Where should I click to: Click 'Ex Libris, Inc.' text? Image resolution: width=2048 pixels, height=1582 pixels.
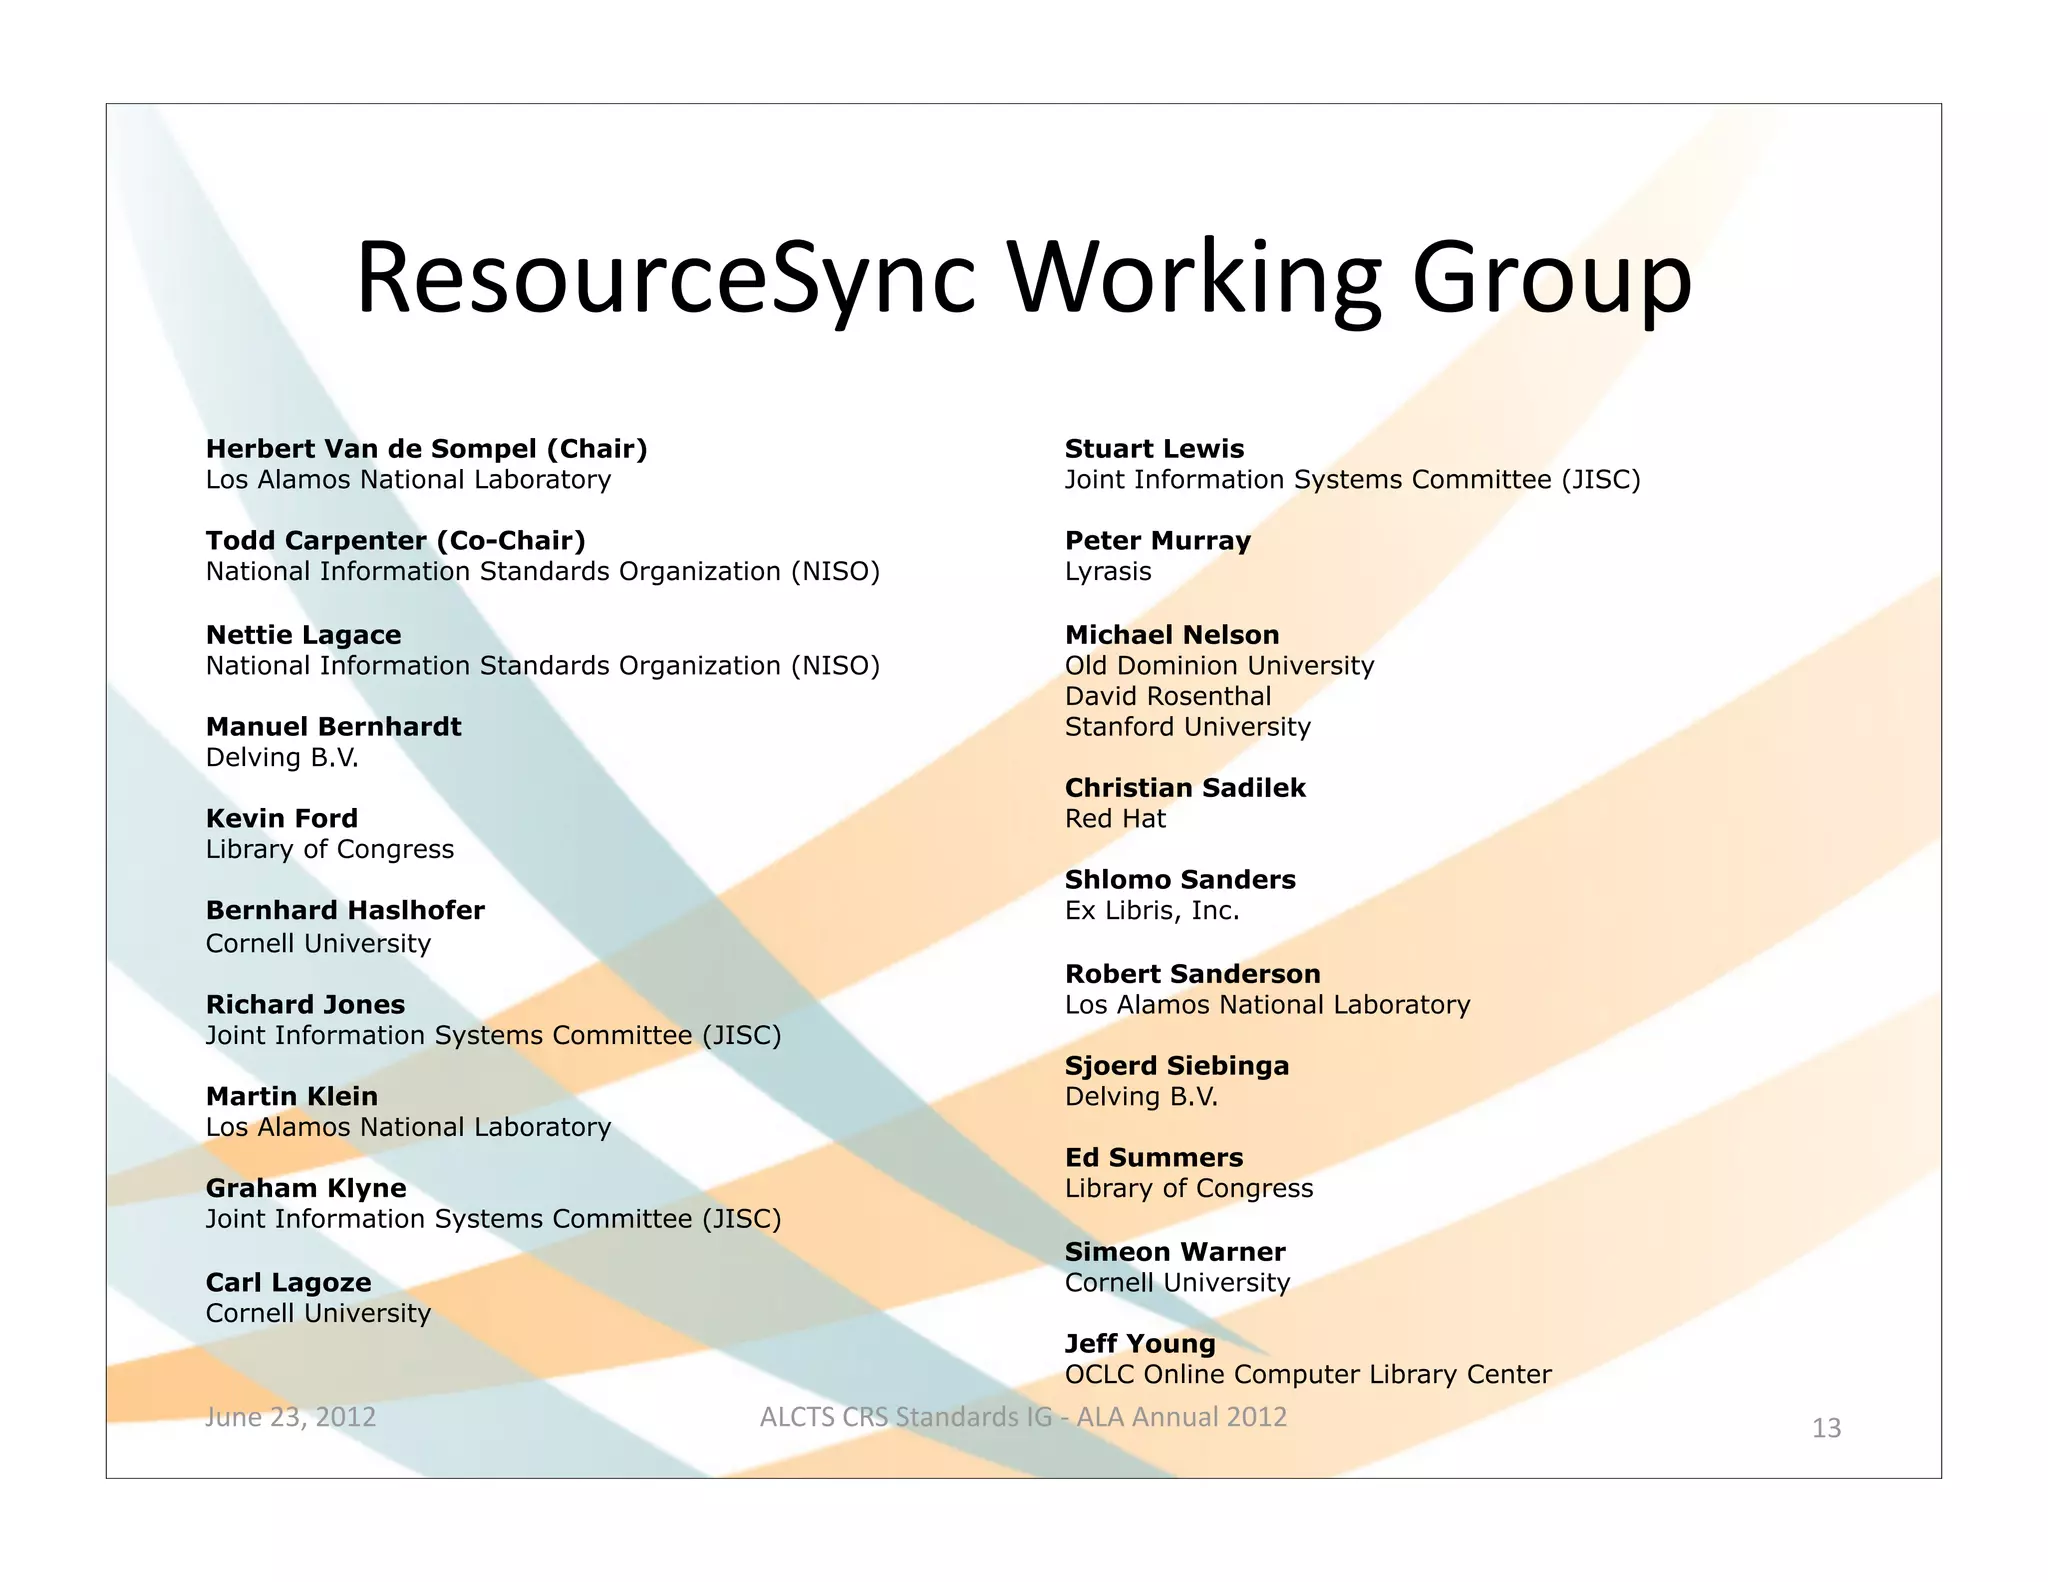pyautogui.click(x=1152, y=911)
